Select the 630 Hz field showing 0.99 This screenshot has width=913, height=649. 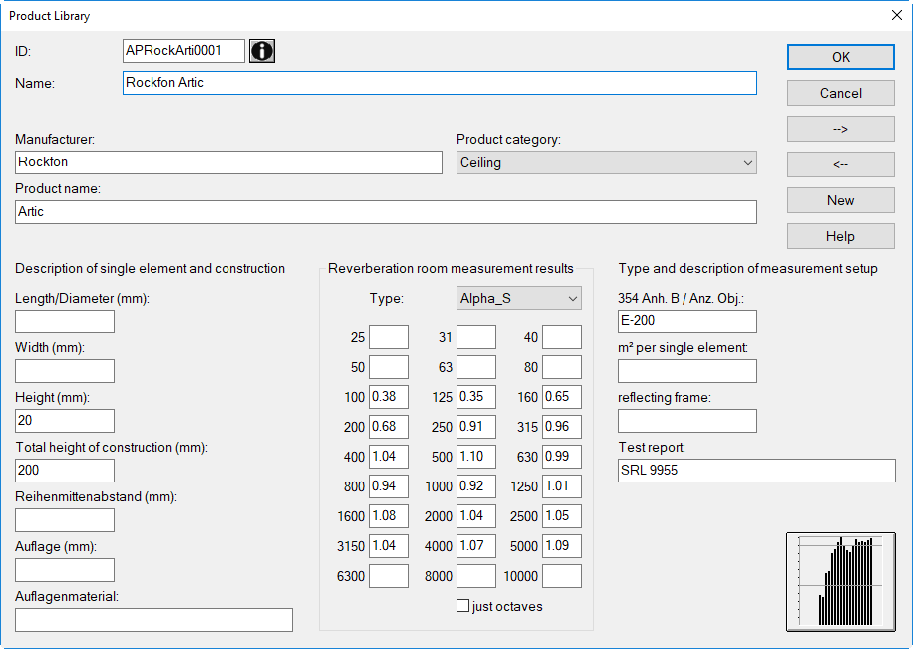[x=562, y=456]
